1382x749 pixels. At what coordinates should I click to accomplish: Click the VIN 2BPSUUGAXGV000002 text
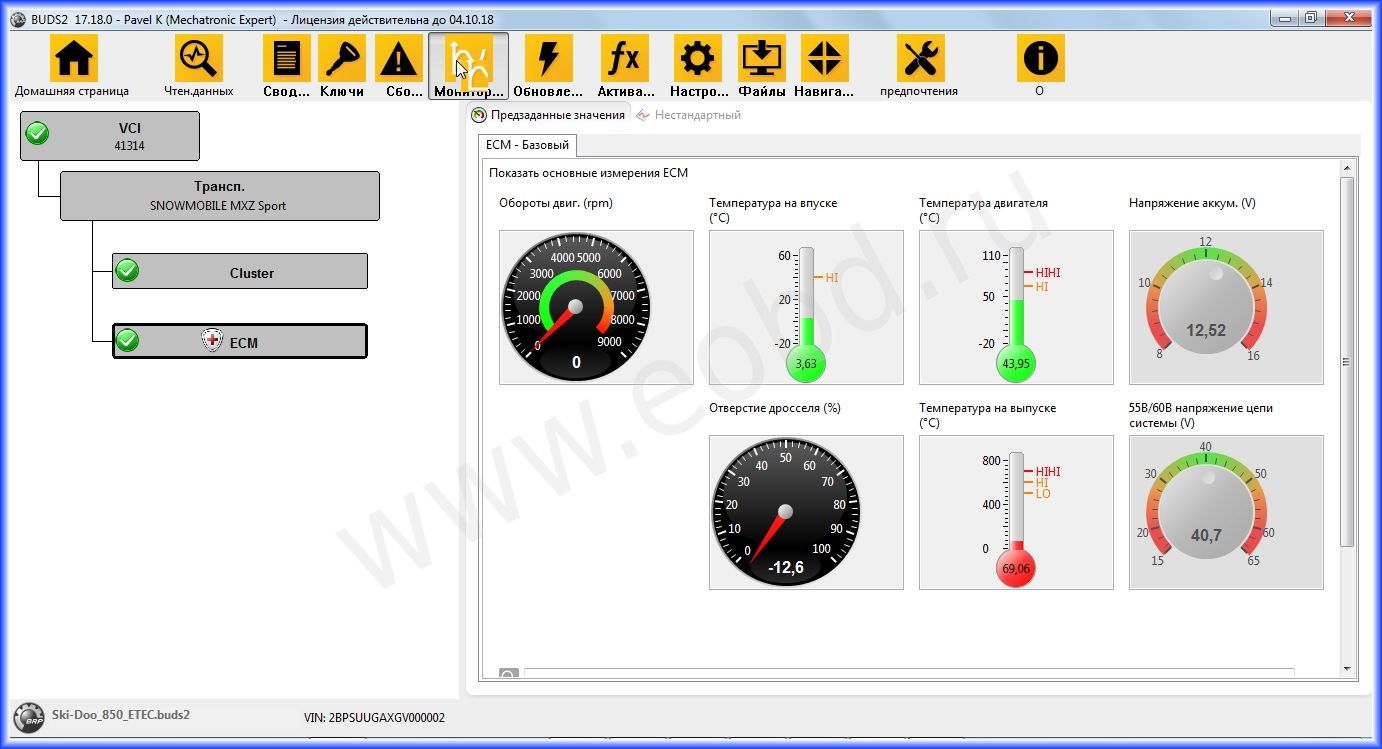pos(374,718)
